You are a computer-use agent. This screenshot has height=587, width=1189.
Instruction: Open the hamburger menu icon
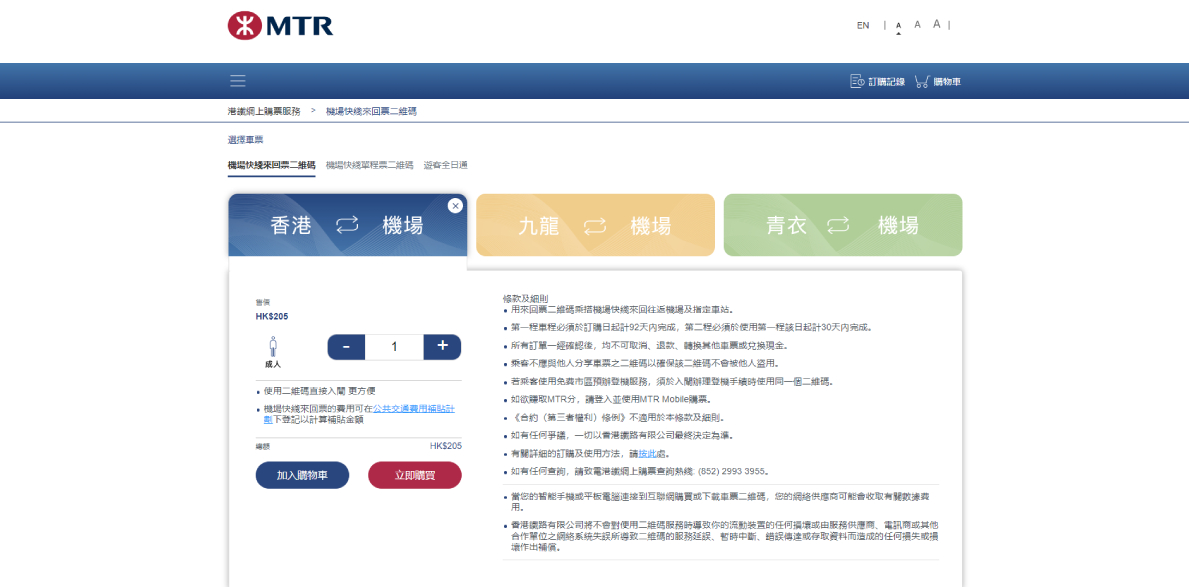238,81
